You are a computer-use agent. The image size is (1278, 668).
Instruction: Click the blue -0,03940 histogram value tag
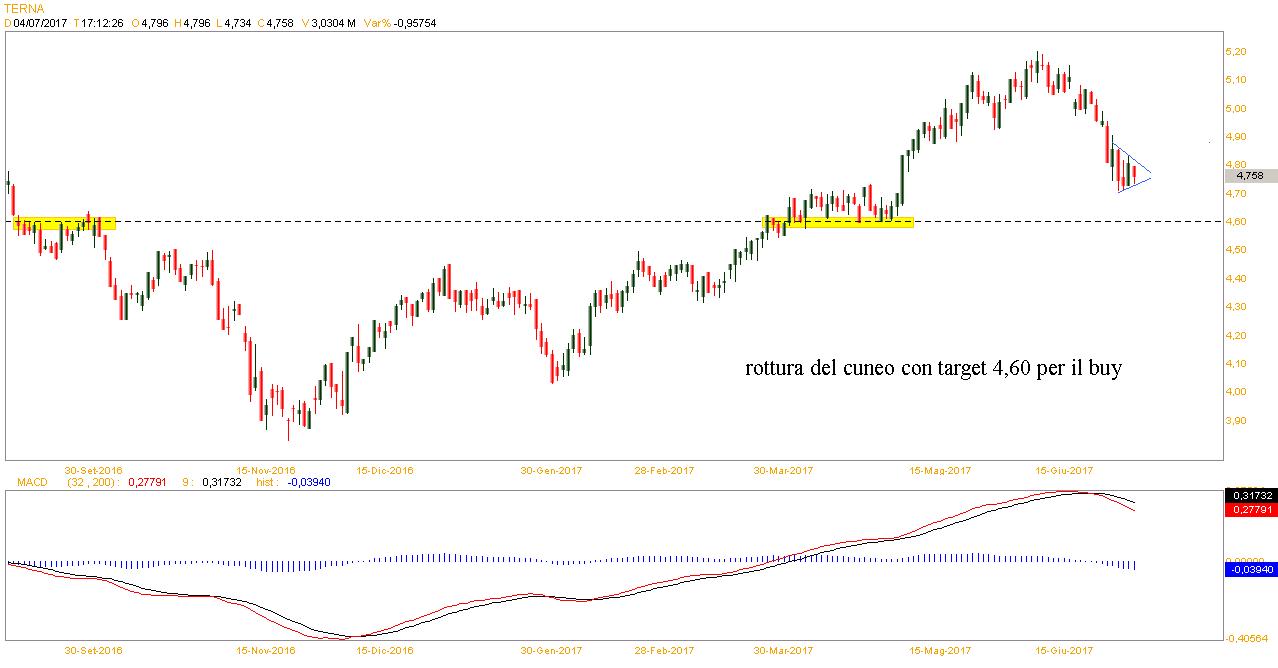1248,569
